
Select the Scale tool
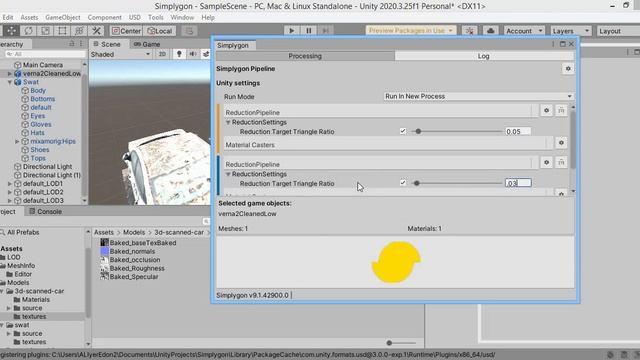pos(45,31)
